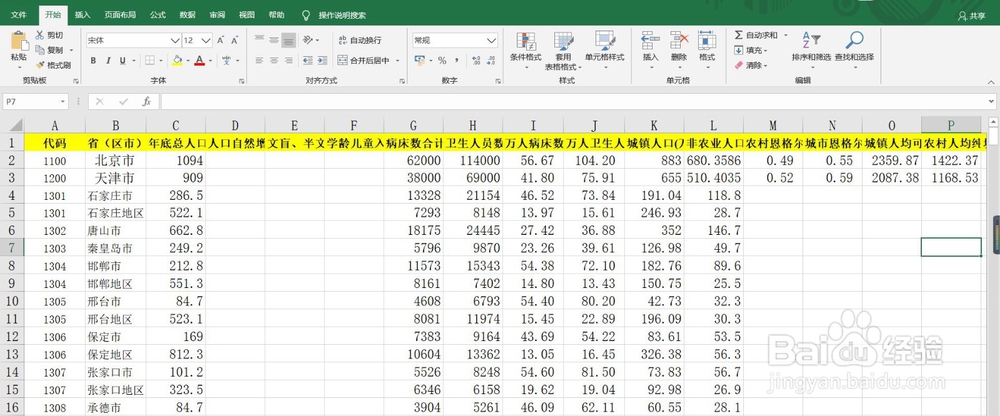Image resolution: width=1000 pixels, height=416 pixels.
Task: Expand the formula bar chevron
Action: click(991, 101)
